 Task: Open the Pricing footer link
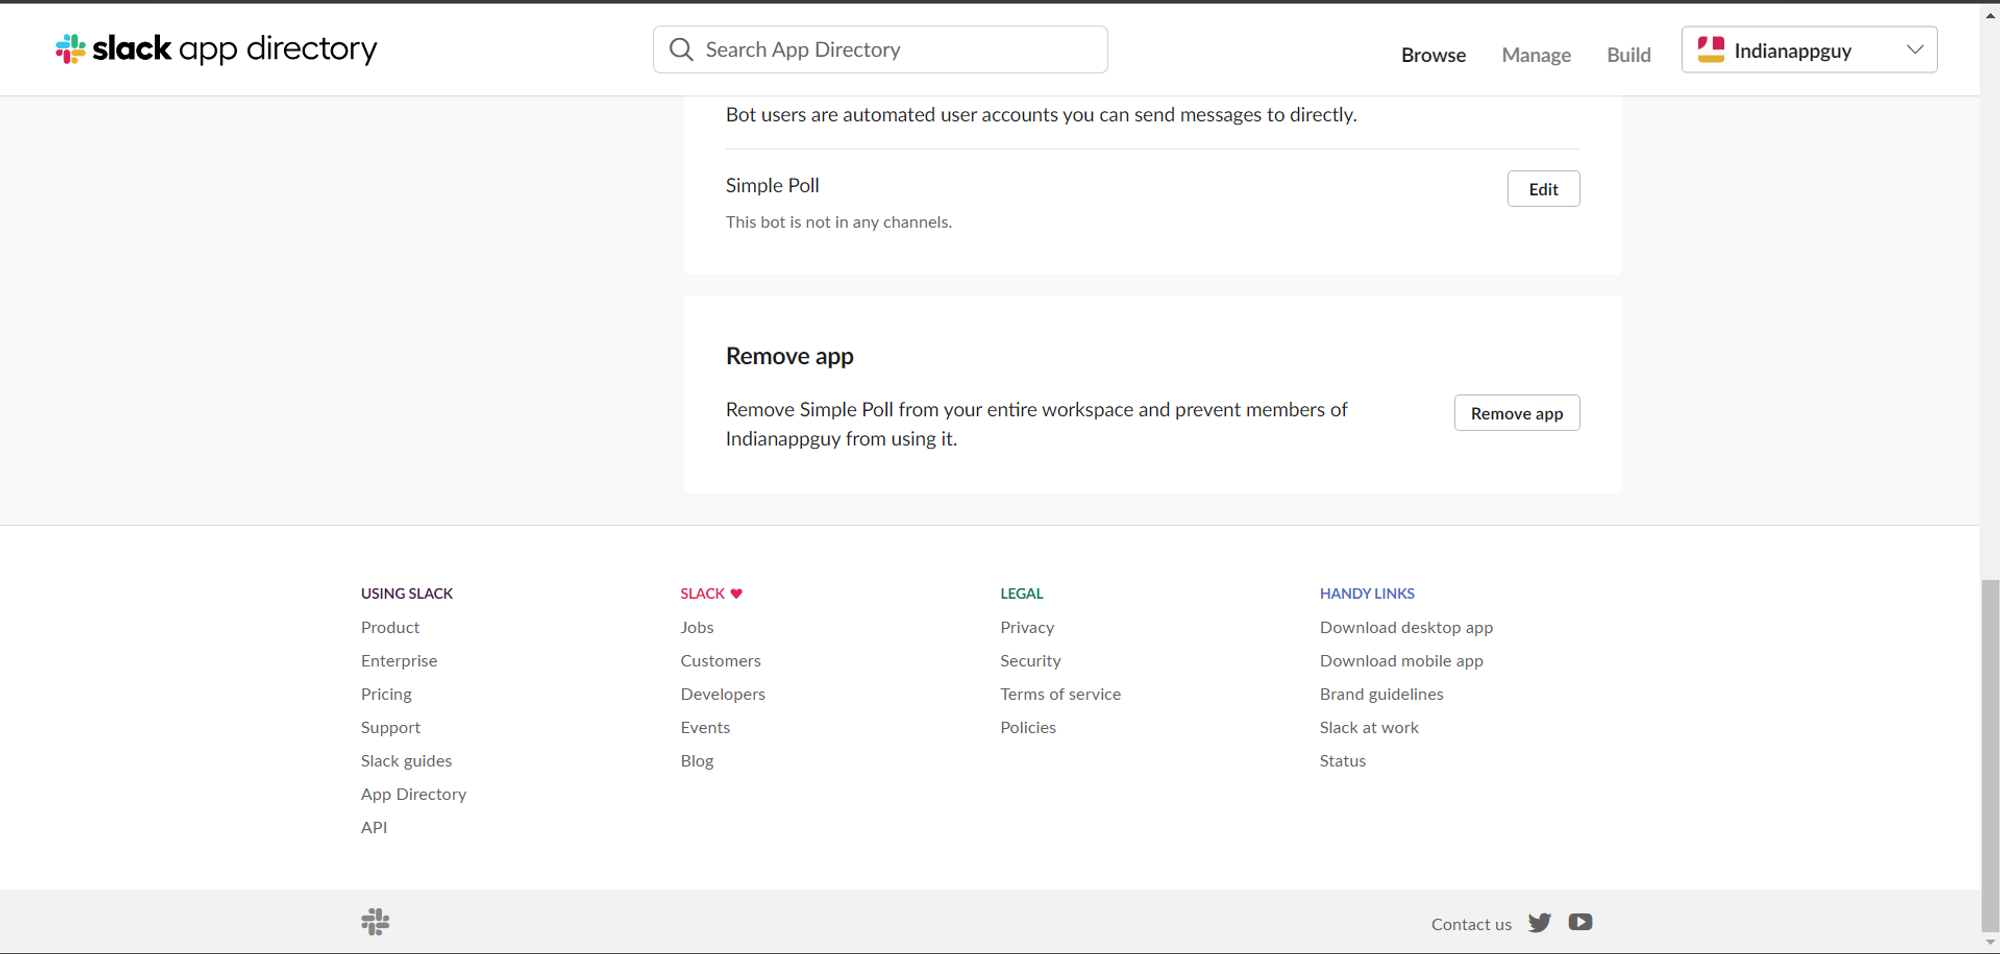[x=386, y=694]
